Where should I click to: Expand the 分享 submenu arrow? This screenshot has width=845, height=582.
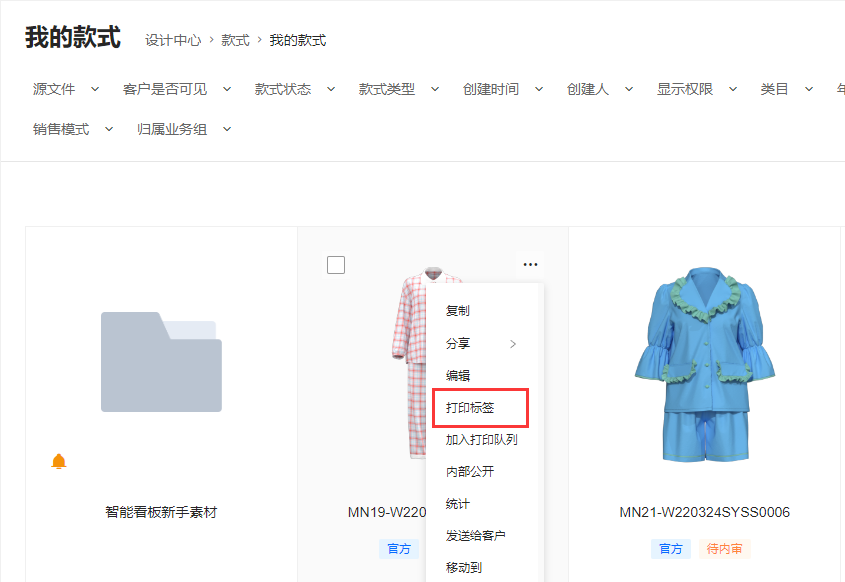click(x=513, y=344)
